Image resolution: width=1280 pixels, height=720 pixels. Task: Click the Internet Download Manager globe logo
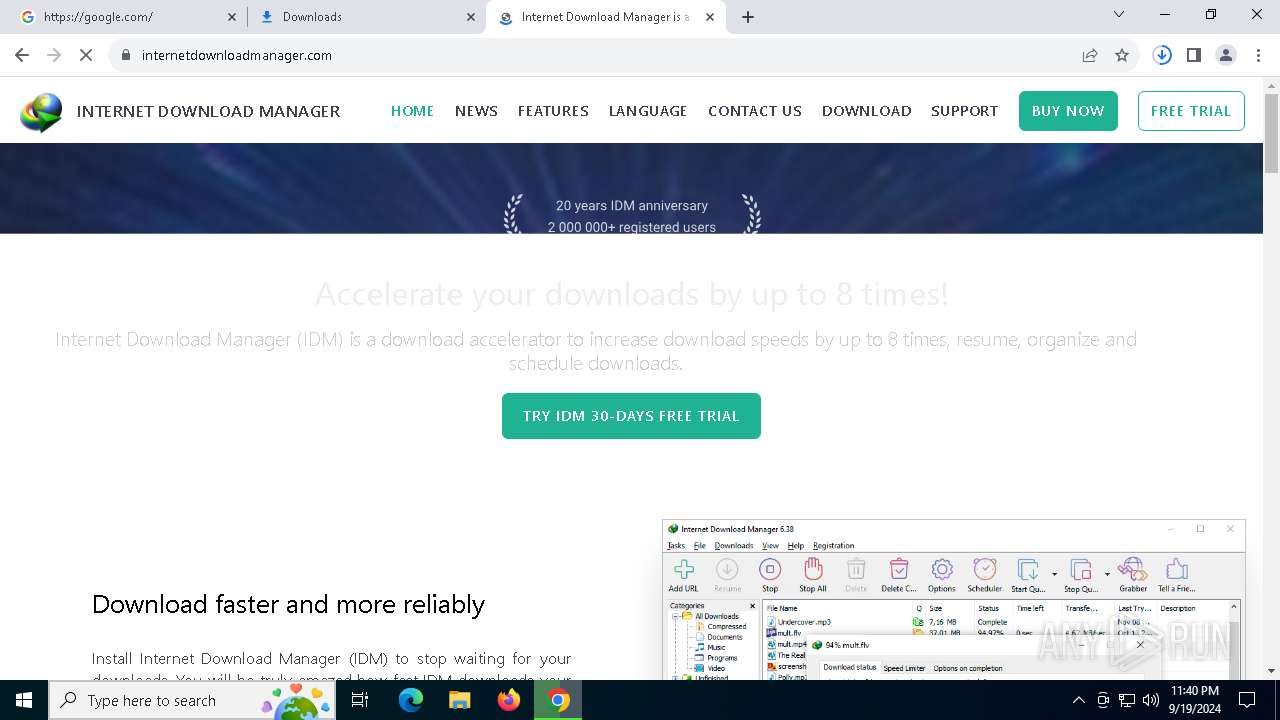point(41,112)
